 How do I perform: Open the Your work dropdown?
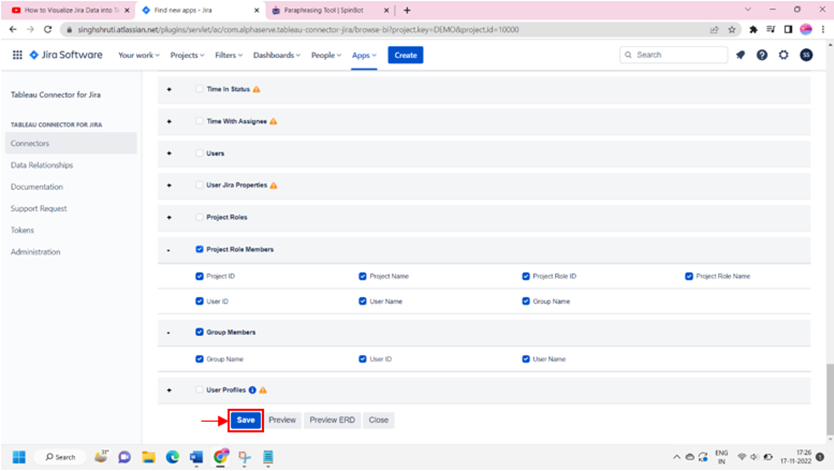(x=139, y=55)
